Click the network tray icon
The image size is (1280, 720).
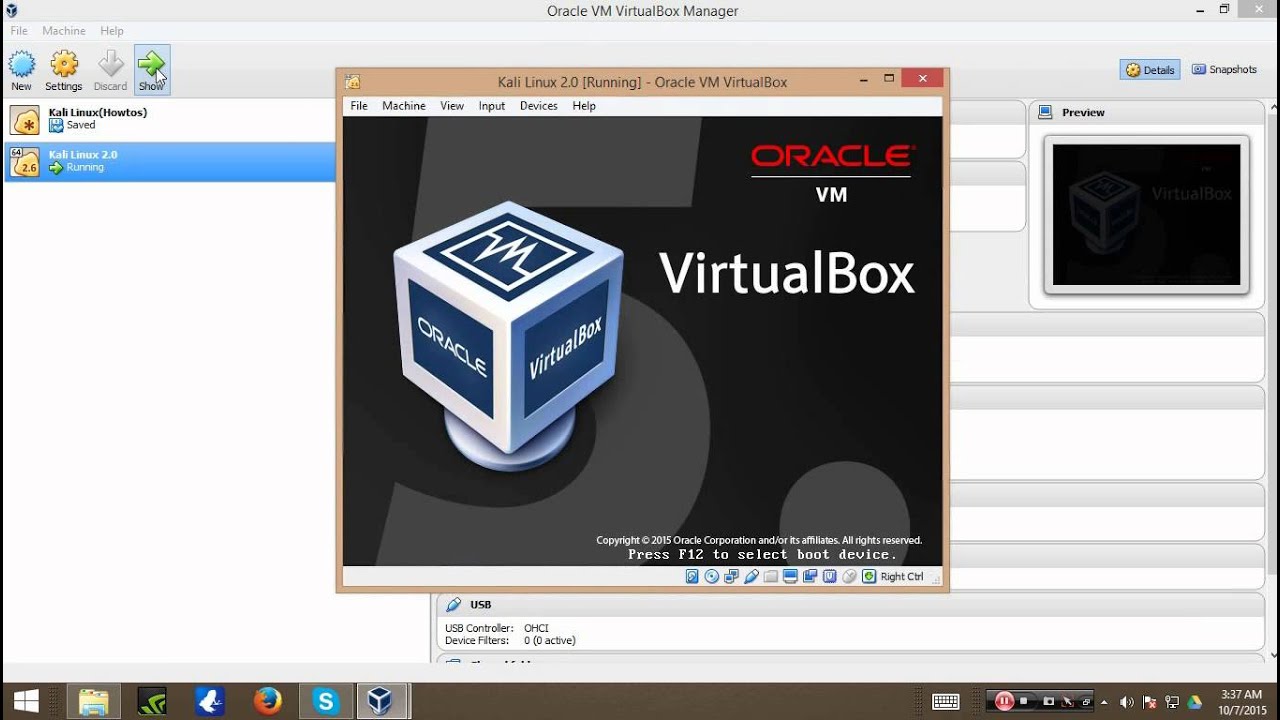tap(1172, 702)
